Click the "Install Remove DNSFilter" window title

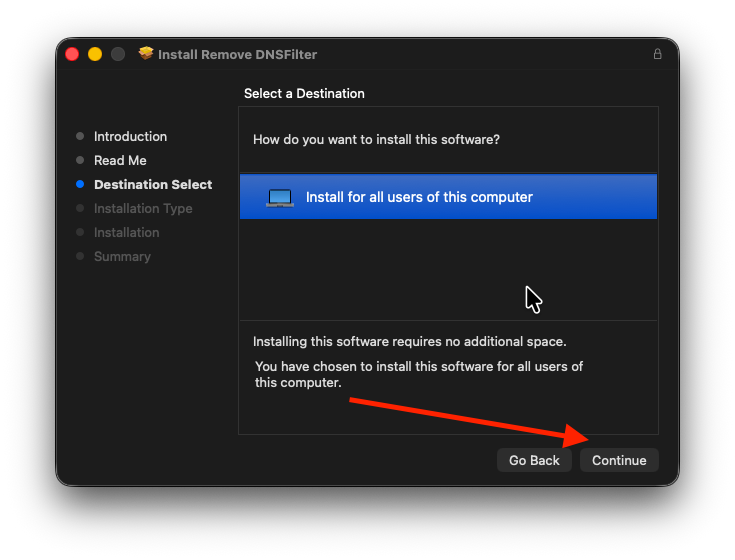tap(238, 54)
